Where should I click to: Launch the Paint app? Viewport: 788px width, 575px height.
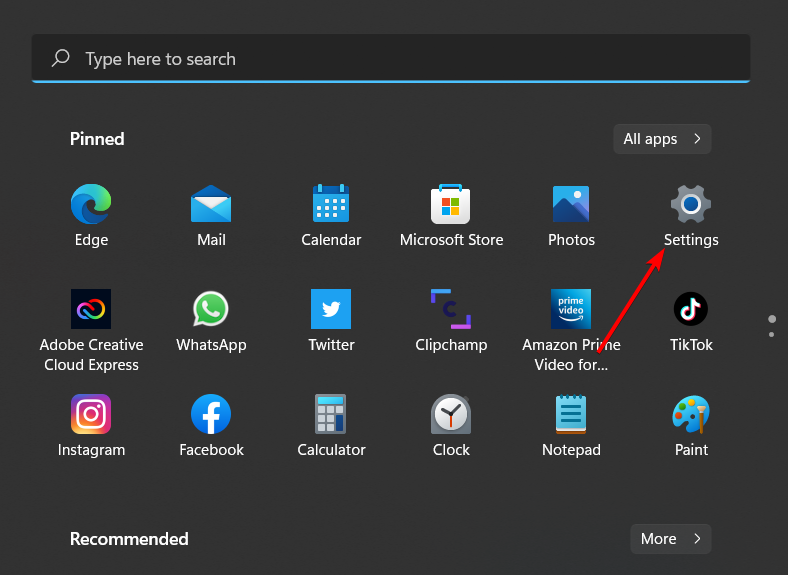pos(691,414)
